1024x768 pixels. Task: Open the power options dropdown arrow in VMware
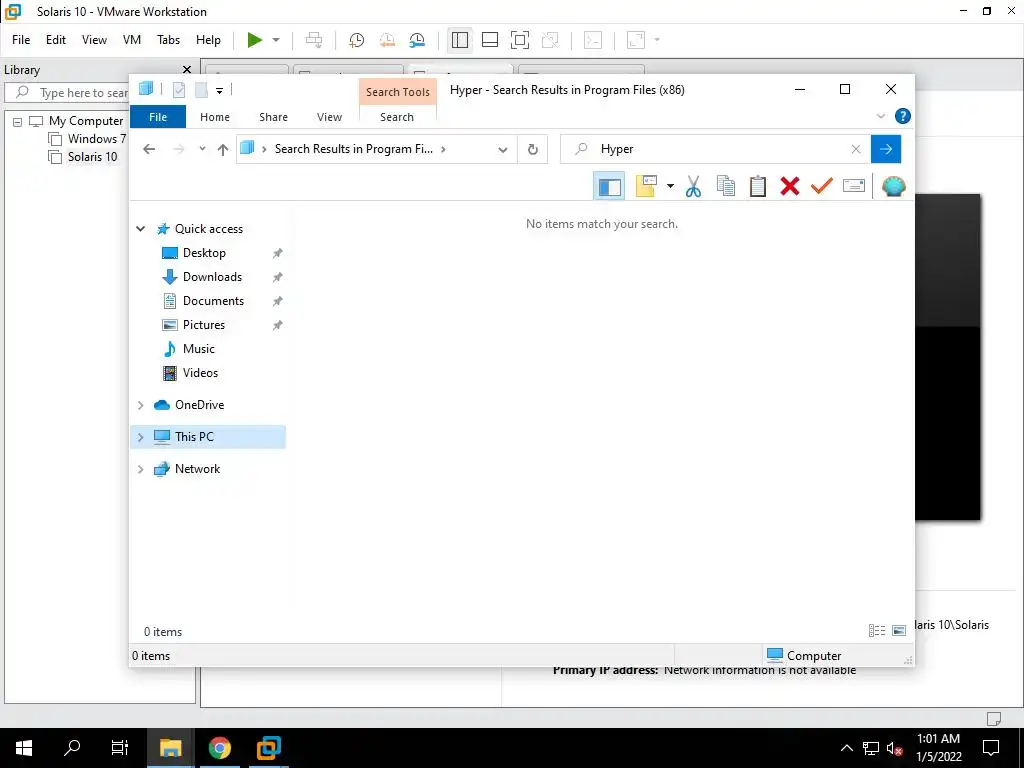[276, 40]
